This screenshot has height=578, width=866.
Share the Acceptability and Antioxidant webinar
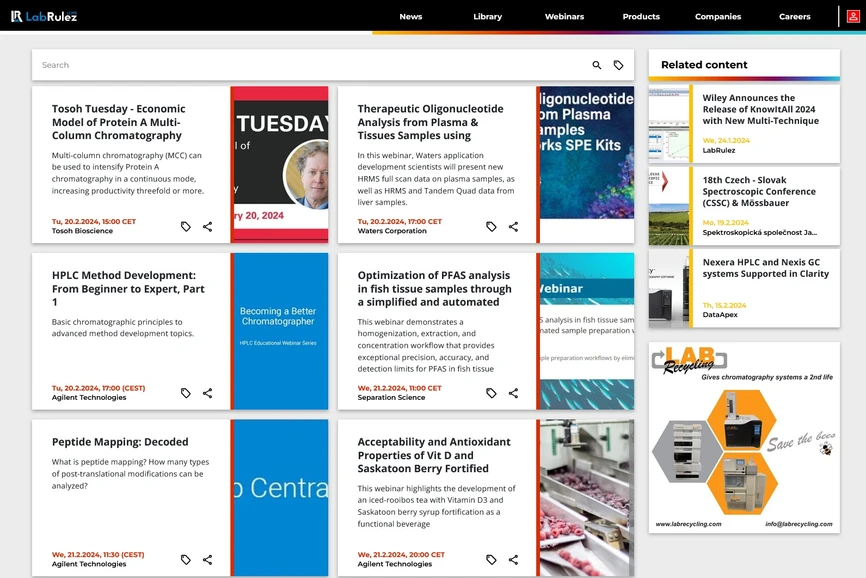coord(513,560)
